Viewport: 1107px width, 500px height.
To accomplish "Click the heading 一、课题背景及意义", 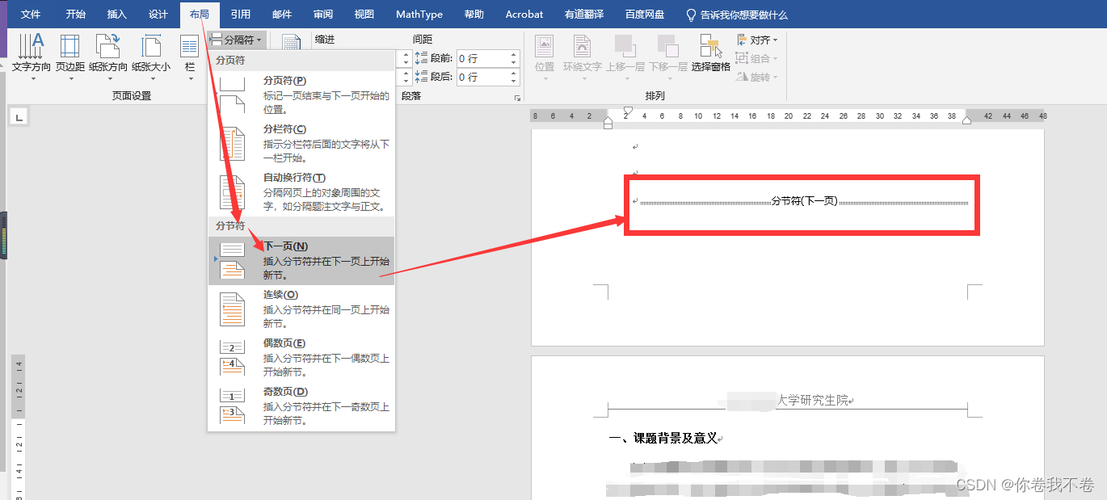I will pos(662,439).
